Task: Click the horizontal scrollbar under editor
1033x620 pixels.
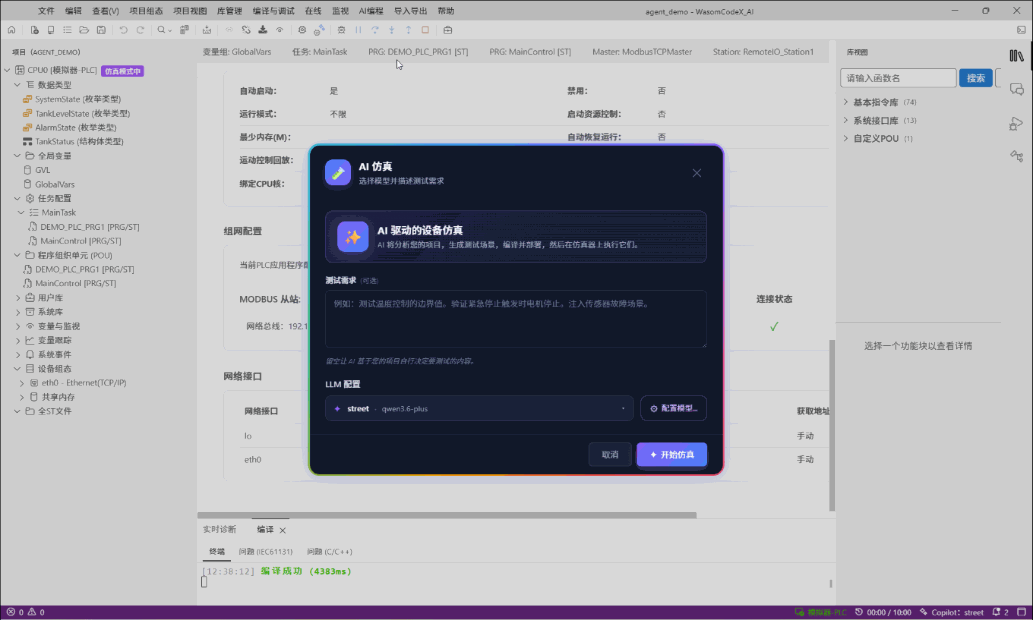Action: coord(447,515)
